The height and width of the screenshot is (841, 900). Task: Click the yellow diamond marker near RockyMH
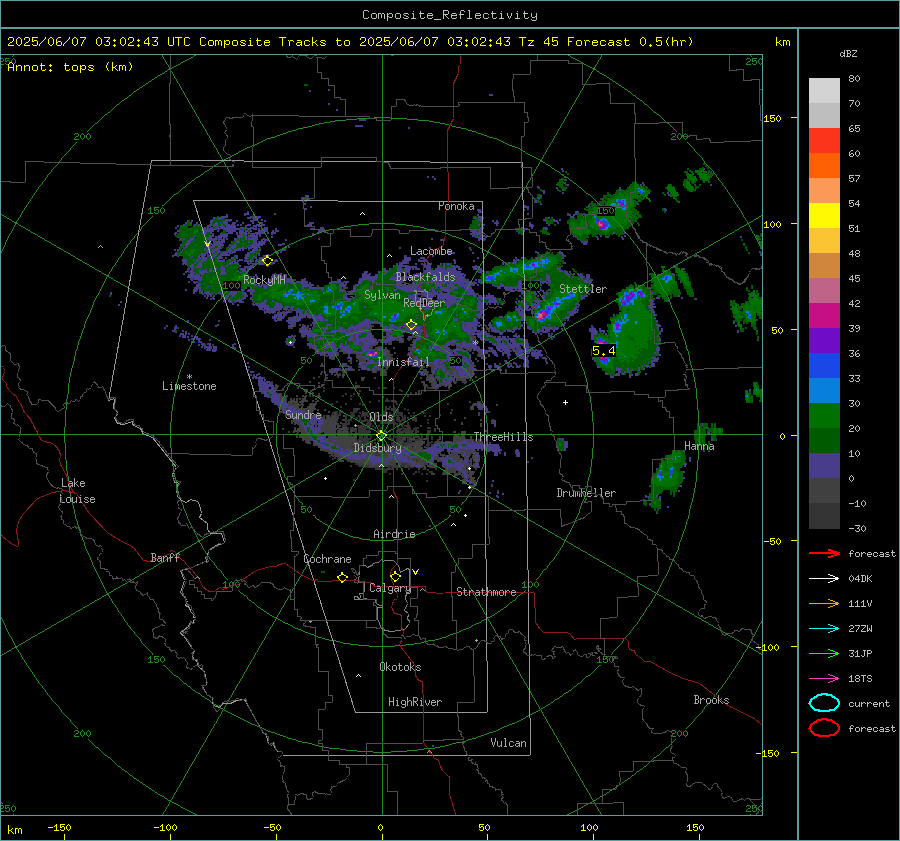(x=267, y=261)
